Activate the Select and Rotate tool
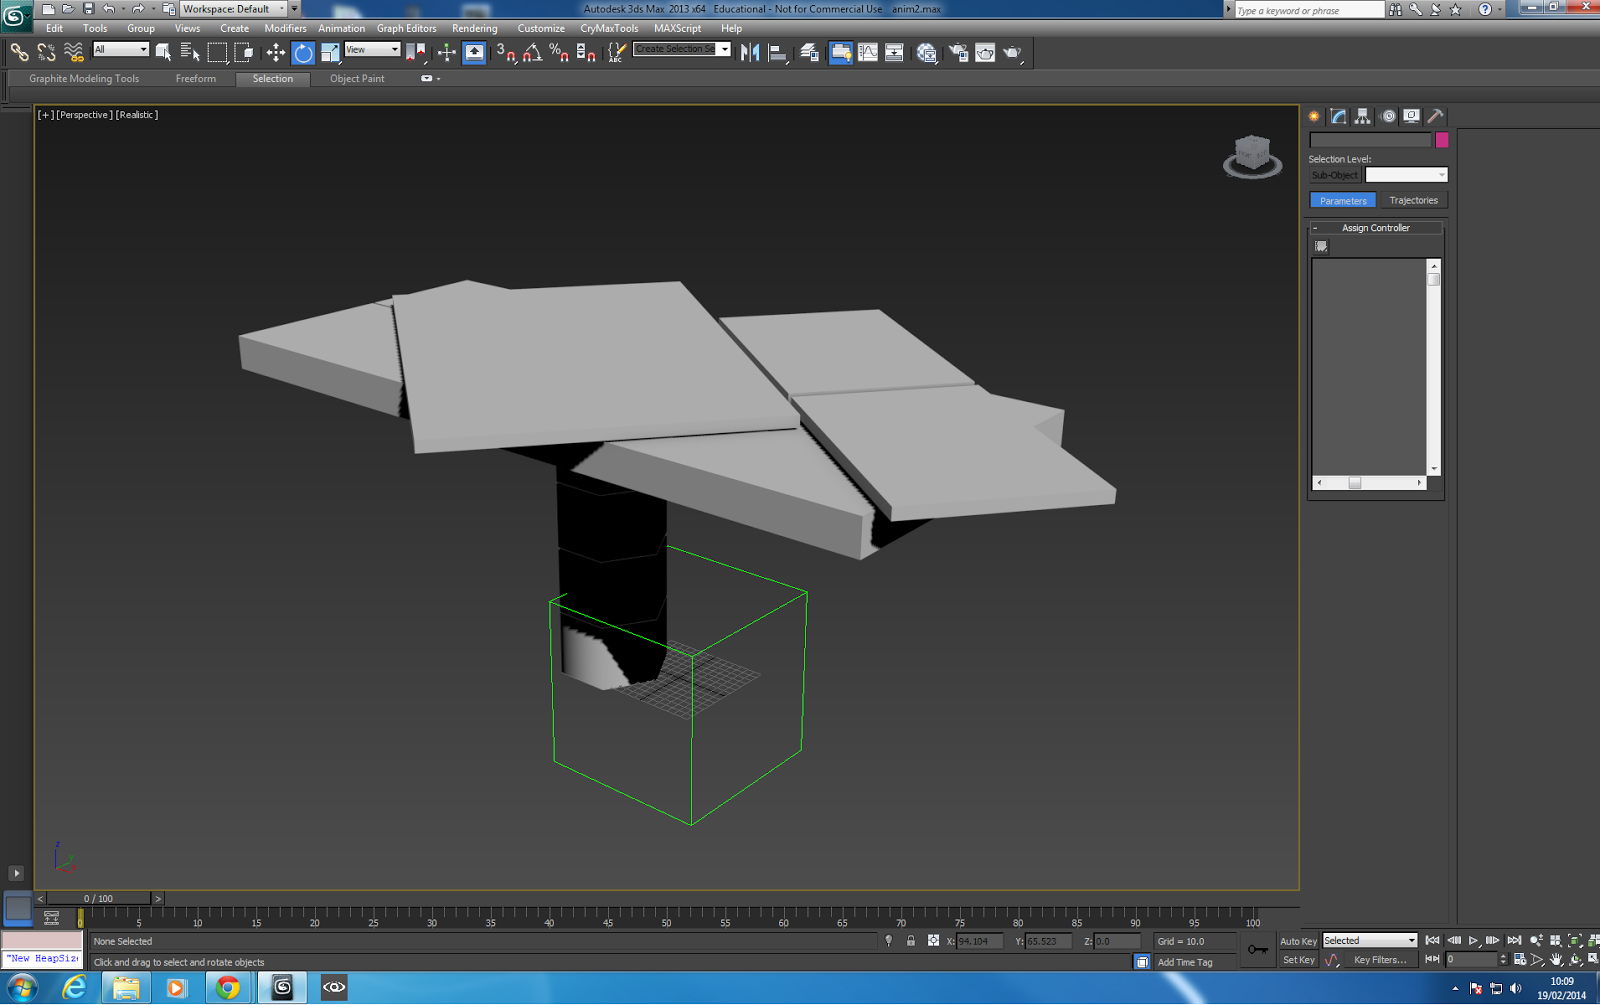The image size is (1600, 1005). point(303,52)
